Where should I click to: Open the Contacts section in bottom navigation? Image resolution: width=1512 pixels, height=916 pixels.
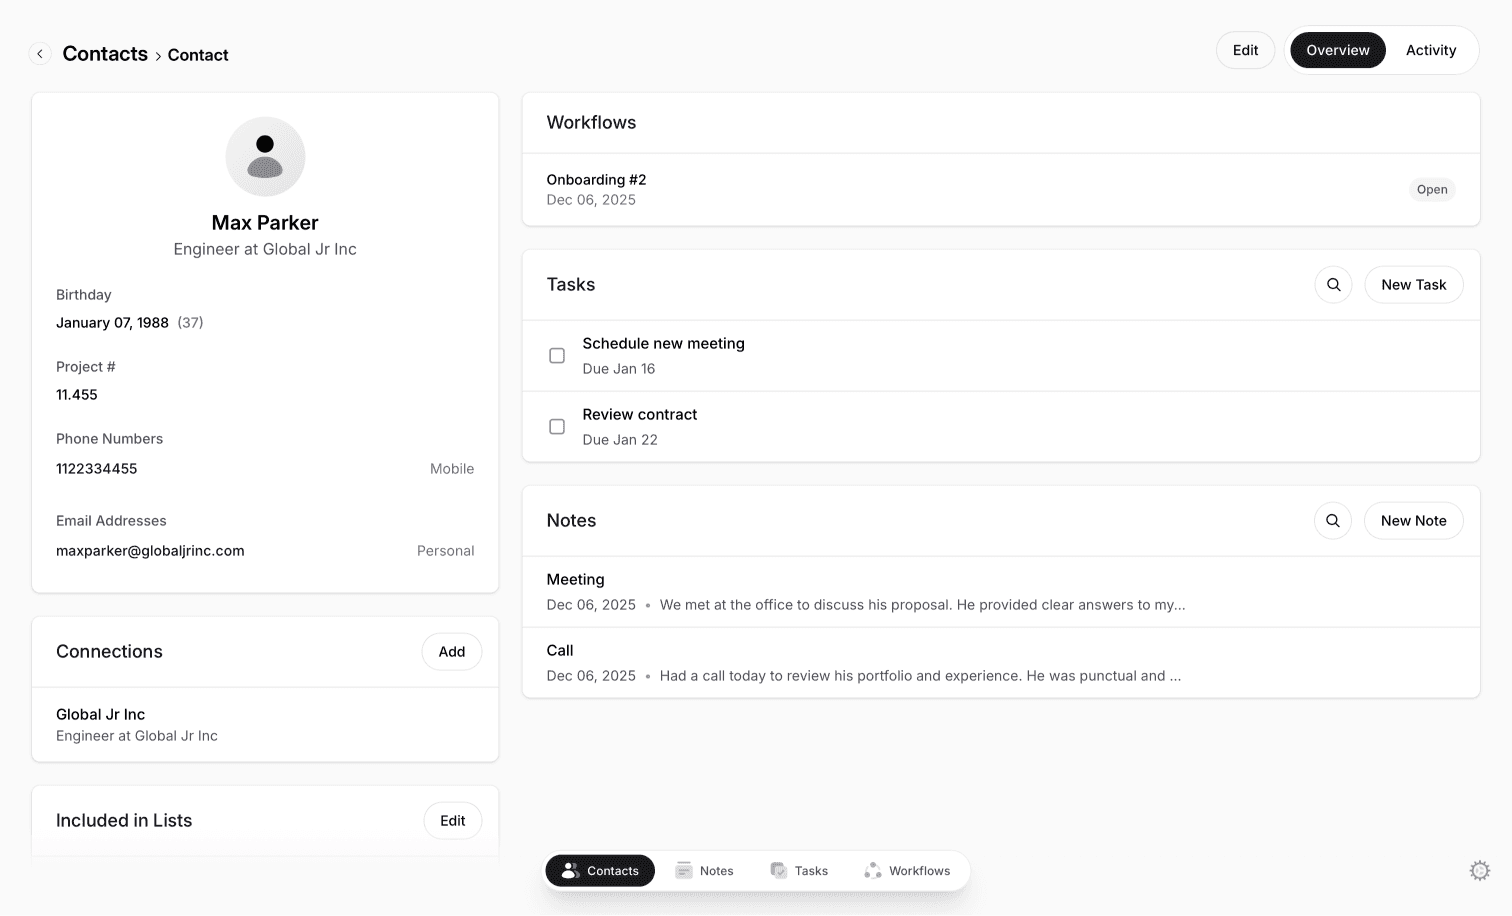pos(599,870)
